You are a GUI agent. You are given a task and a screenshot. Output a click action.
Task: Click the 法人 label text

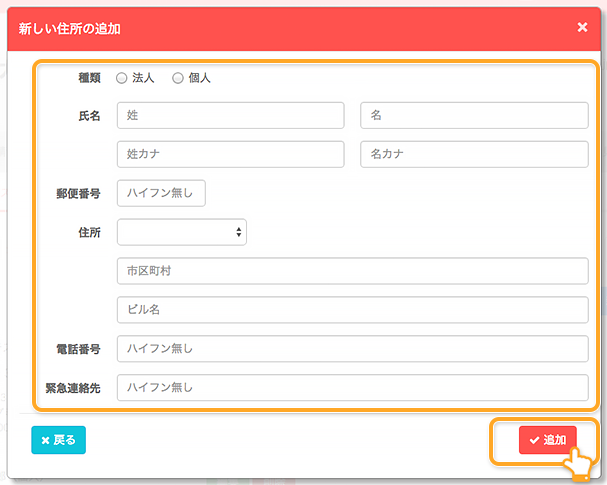tap(143, 78)
